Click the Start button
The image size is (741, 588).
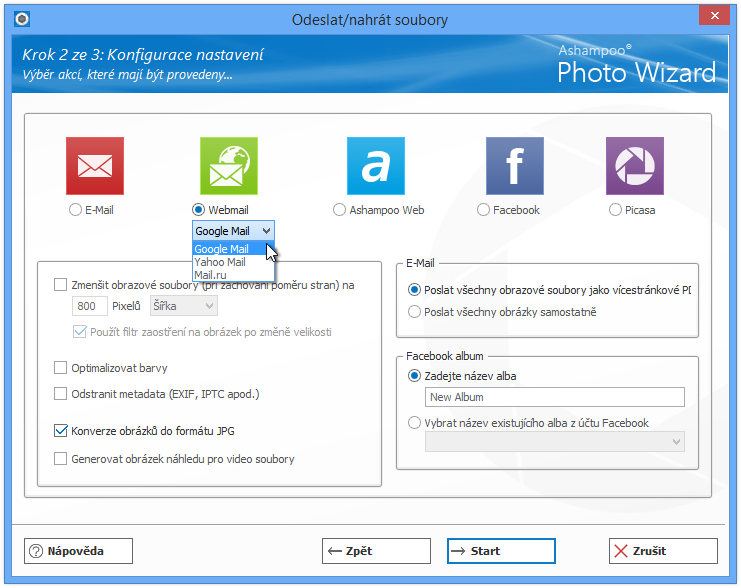[x=501, y=551]
